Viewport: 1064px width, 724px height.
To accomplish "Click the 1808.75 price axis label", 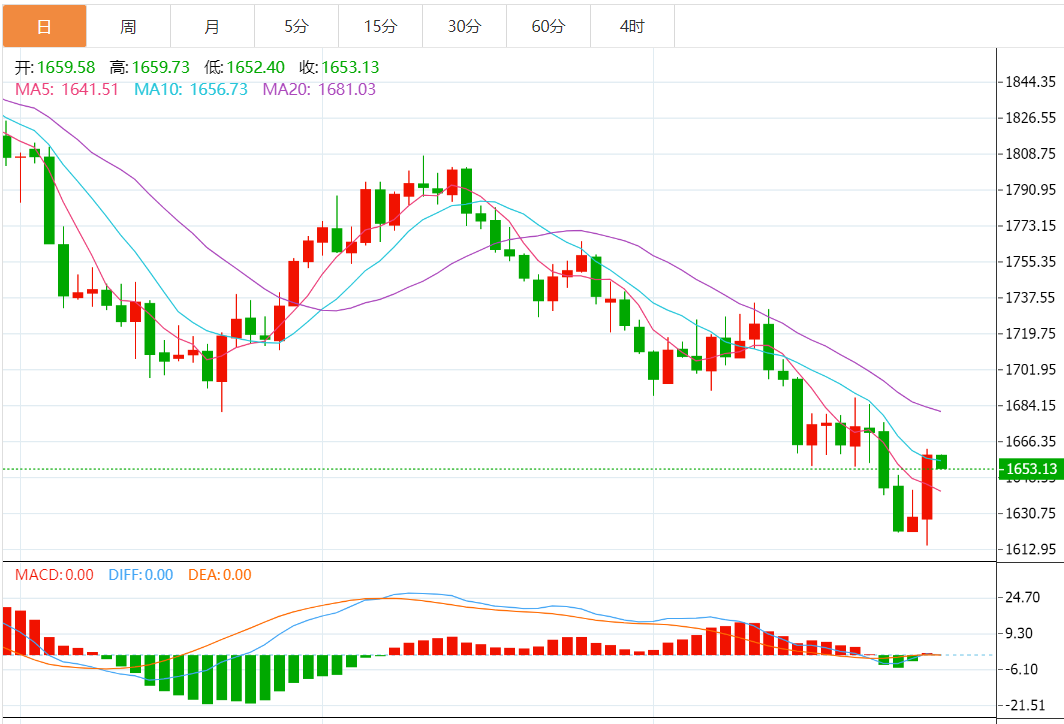I will pyautogui.click(x=1030, y=154).
